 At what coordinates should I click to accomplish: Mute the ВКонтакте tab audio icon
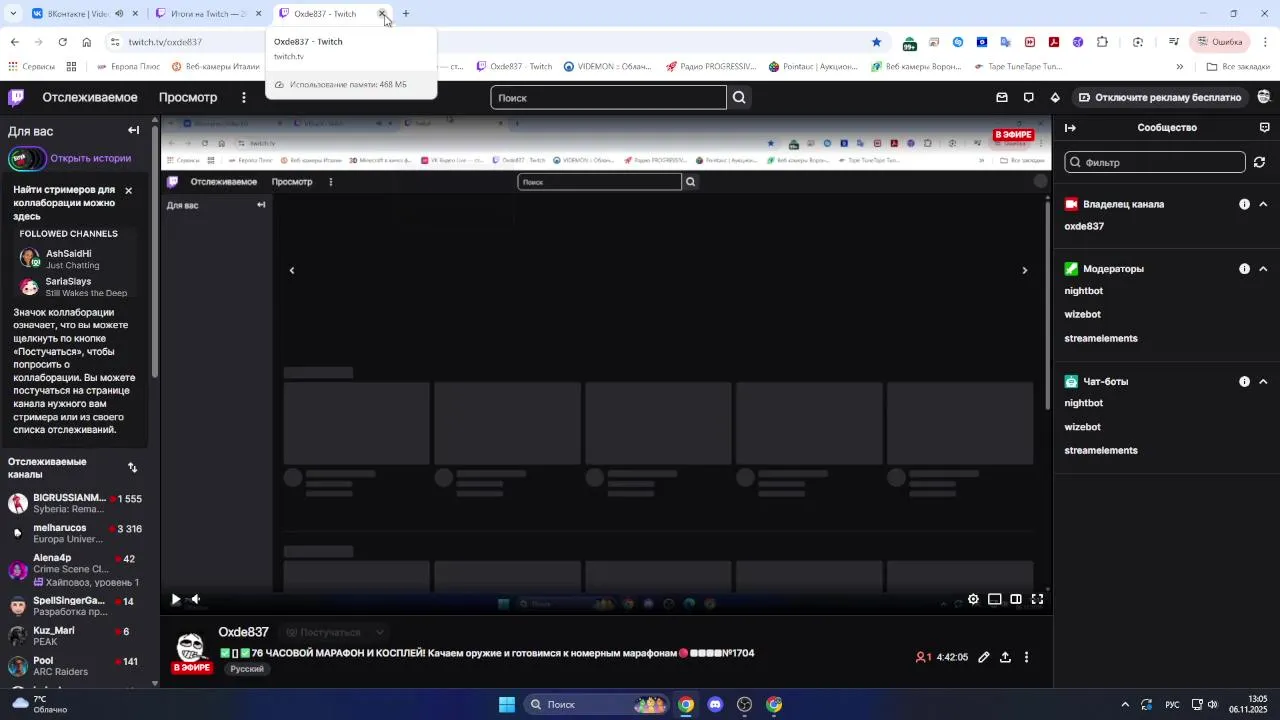pos(119,14)
